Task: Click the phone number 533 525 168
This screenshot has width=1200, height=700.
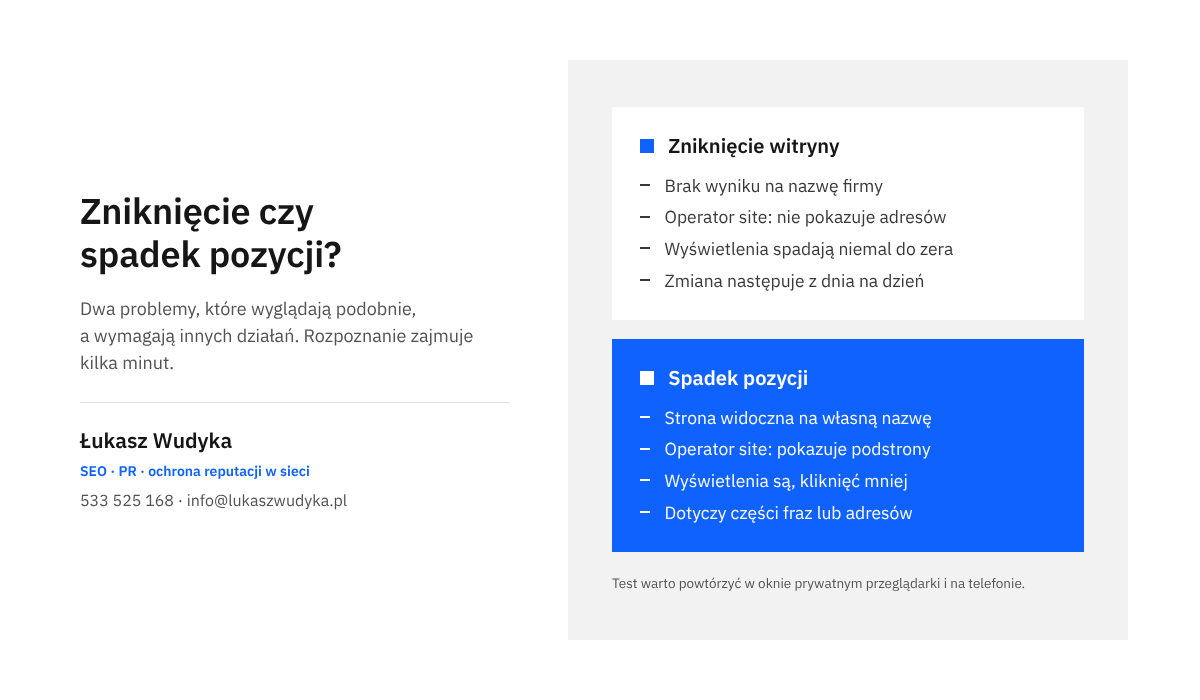Action: 127,501
